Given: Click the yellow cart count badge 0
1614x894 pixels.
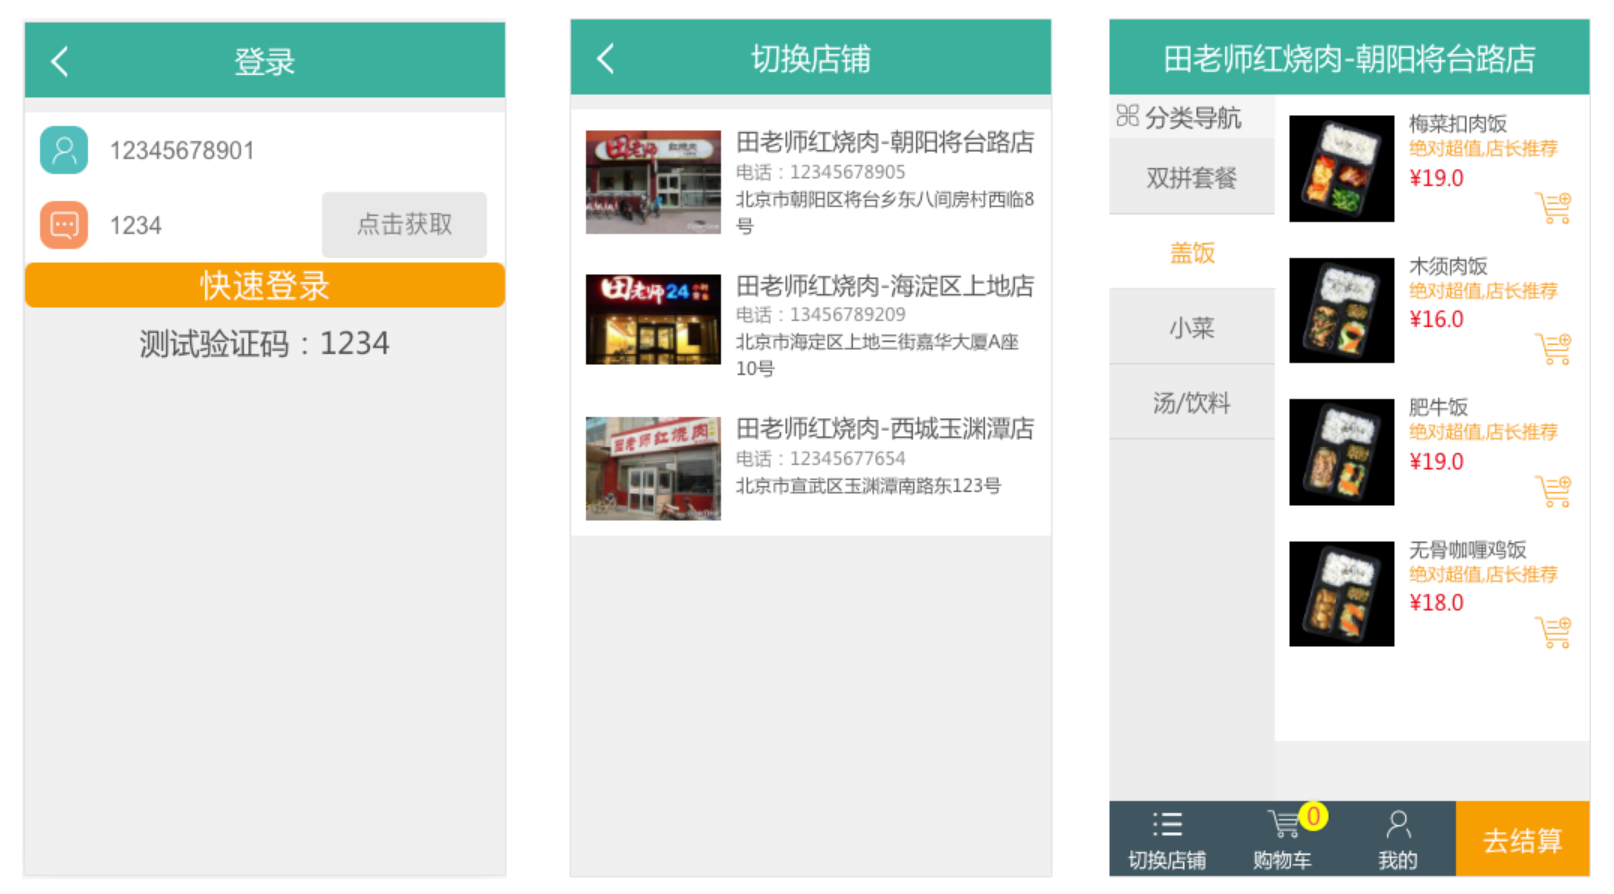Looking at the screenshot, I should coord(1314,817).
